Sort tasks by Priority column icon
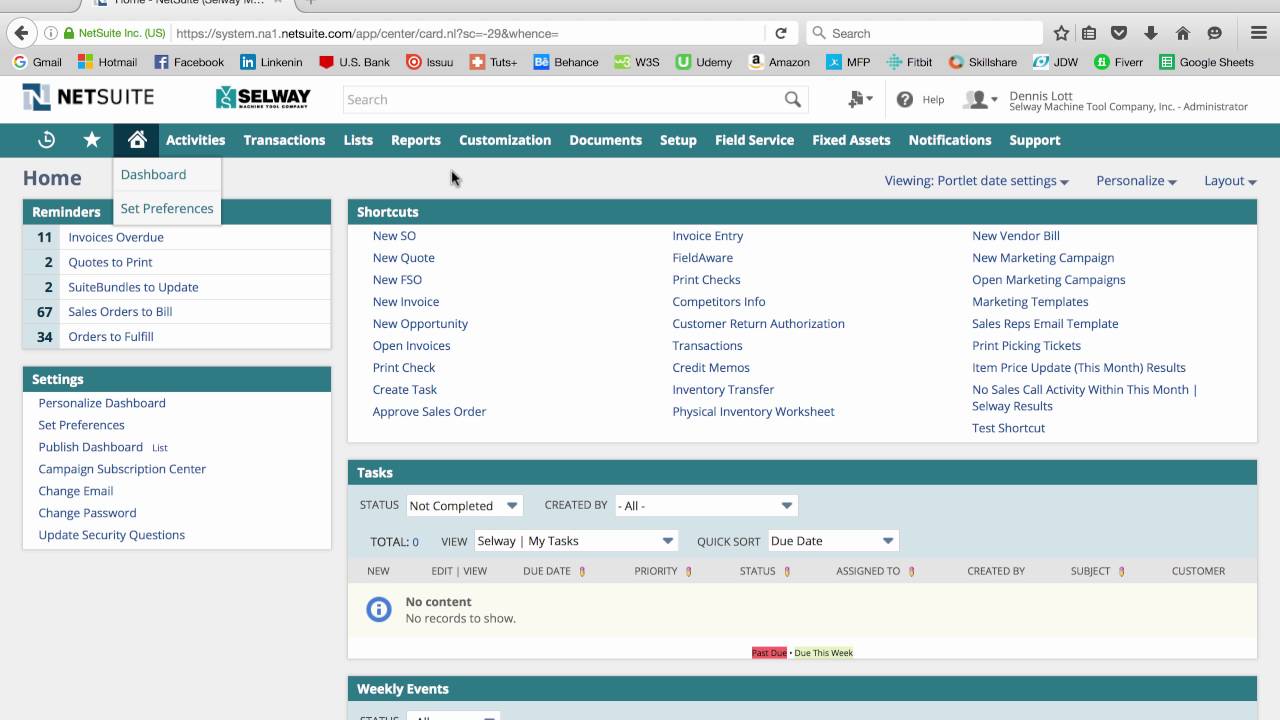The image size is (1280, 720). click(688, 571)
